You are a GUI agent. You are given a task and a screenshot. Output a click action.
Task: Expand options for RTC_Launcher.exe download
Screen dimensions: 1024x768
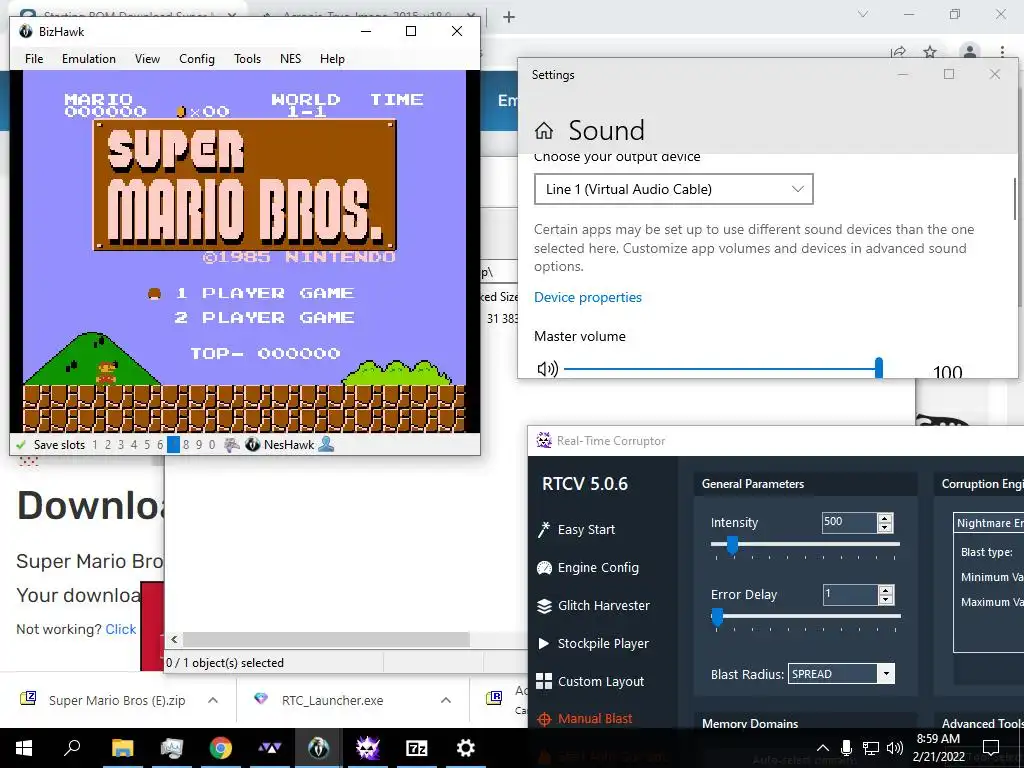[445, 700]
